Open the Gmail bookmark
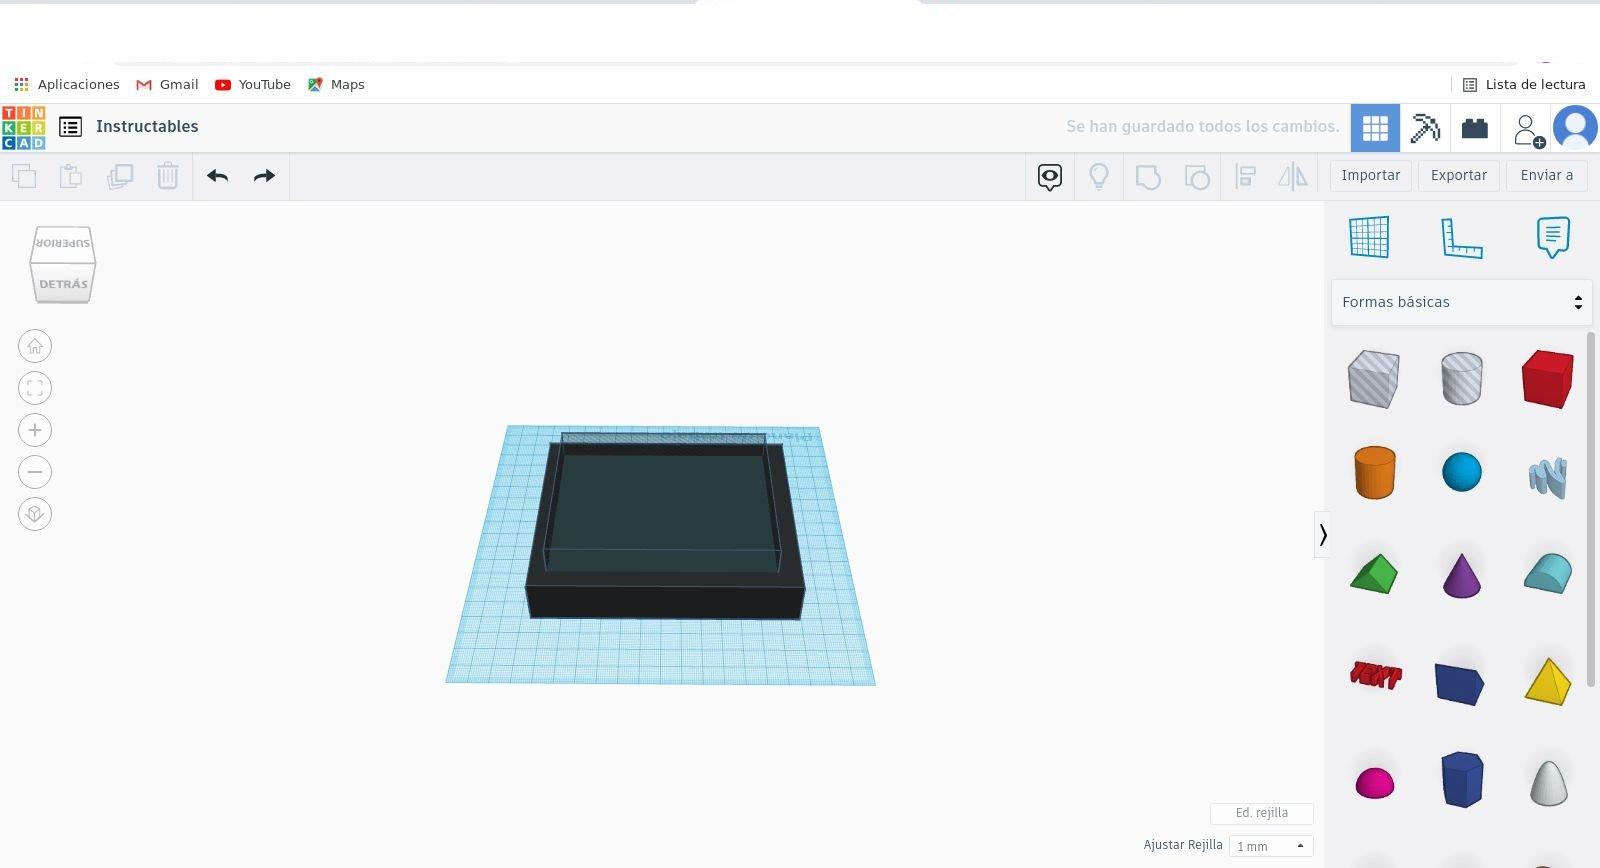Viewport: 1600px width, 868px height. pyautogui.click(x=167, y=85)
